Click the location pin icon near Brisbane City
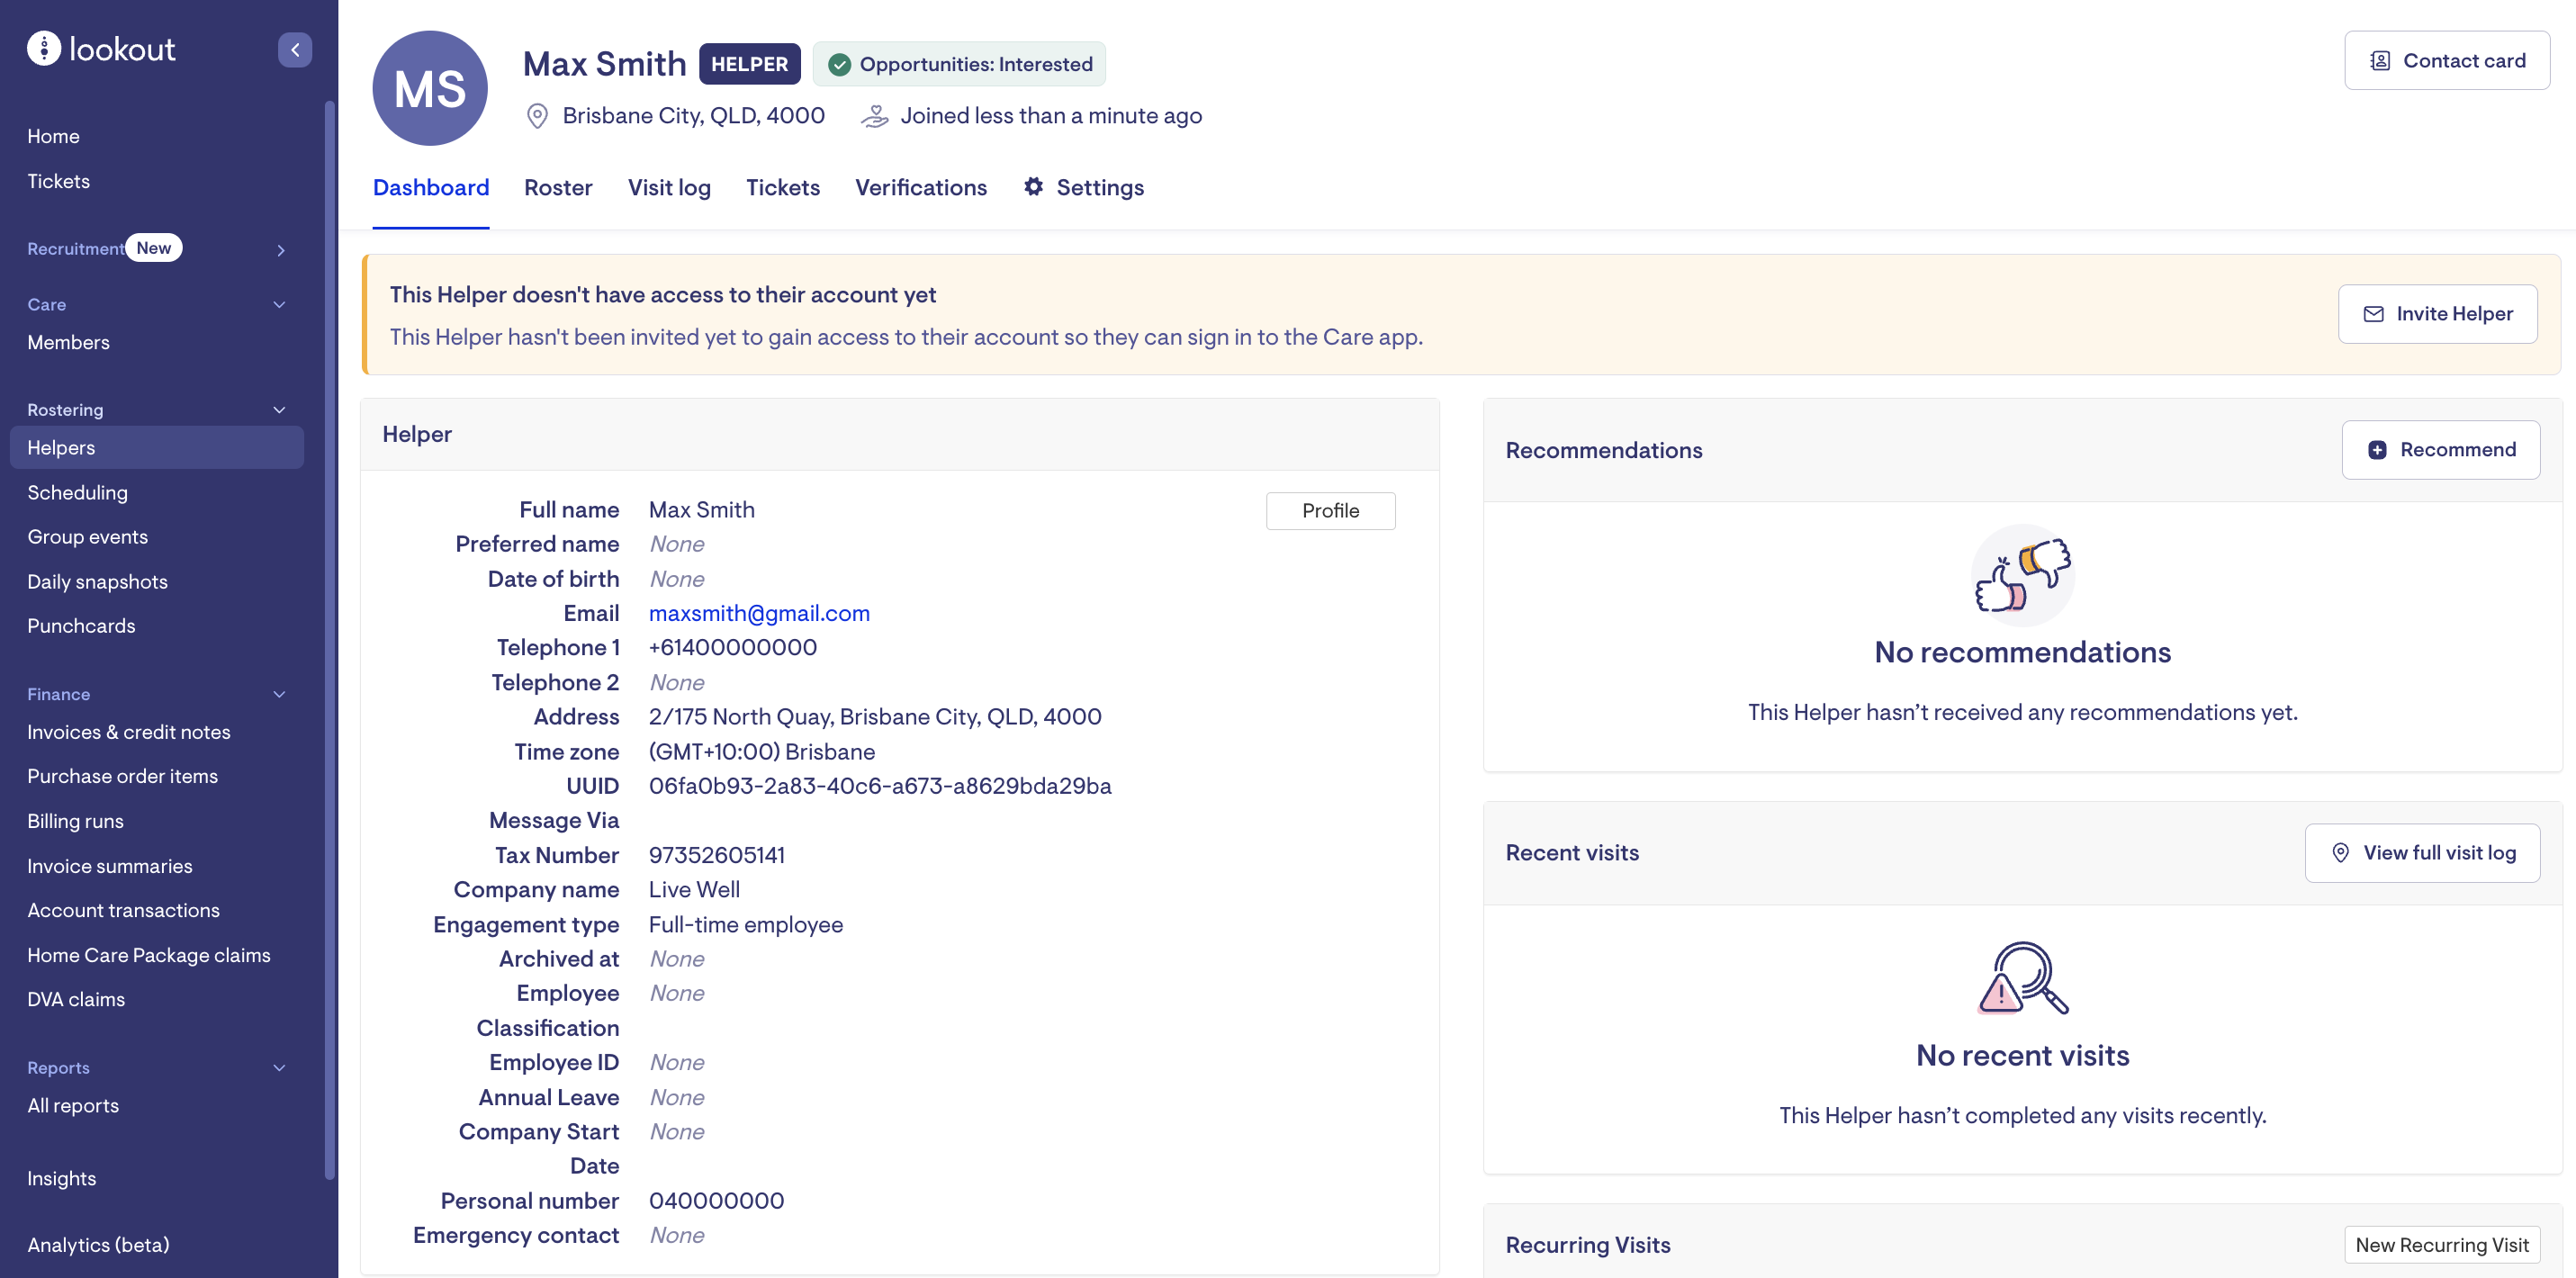Screen dimensions: 2576x1278 coord(537,116)
